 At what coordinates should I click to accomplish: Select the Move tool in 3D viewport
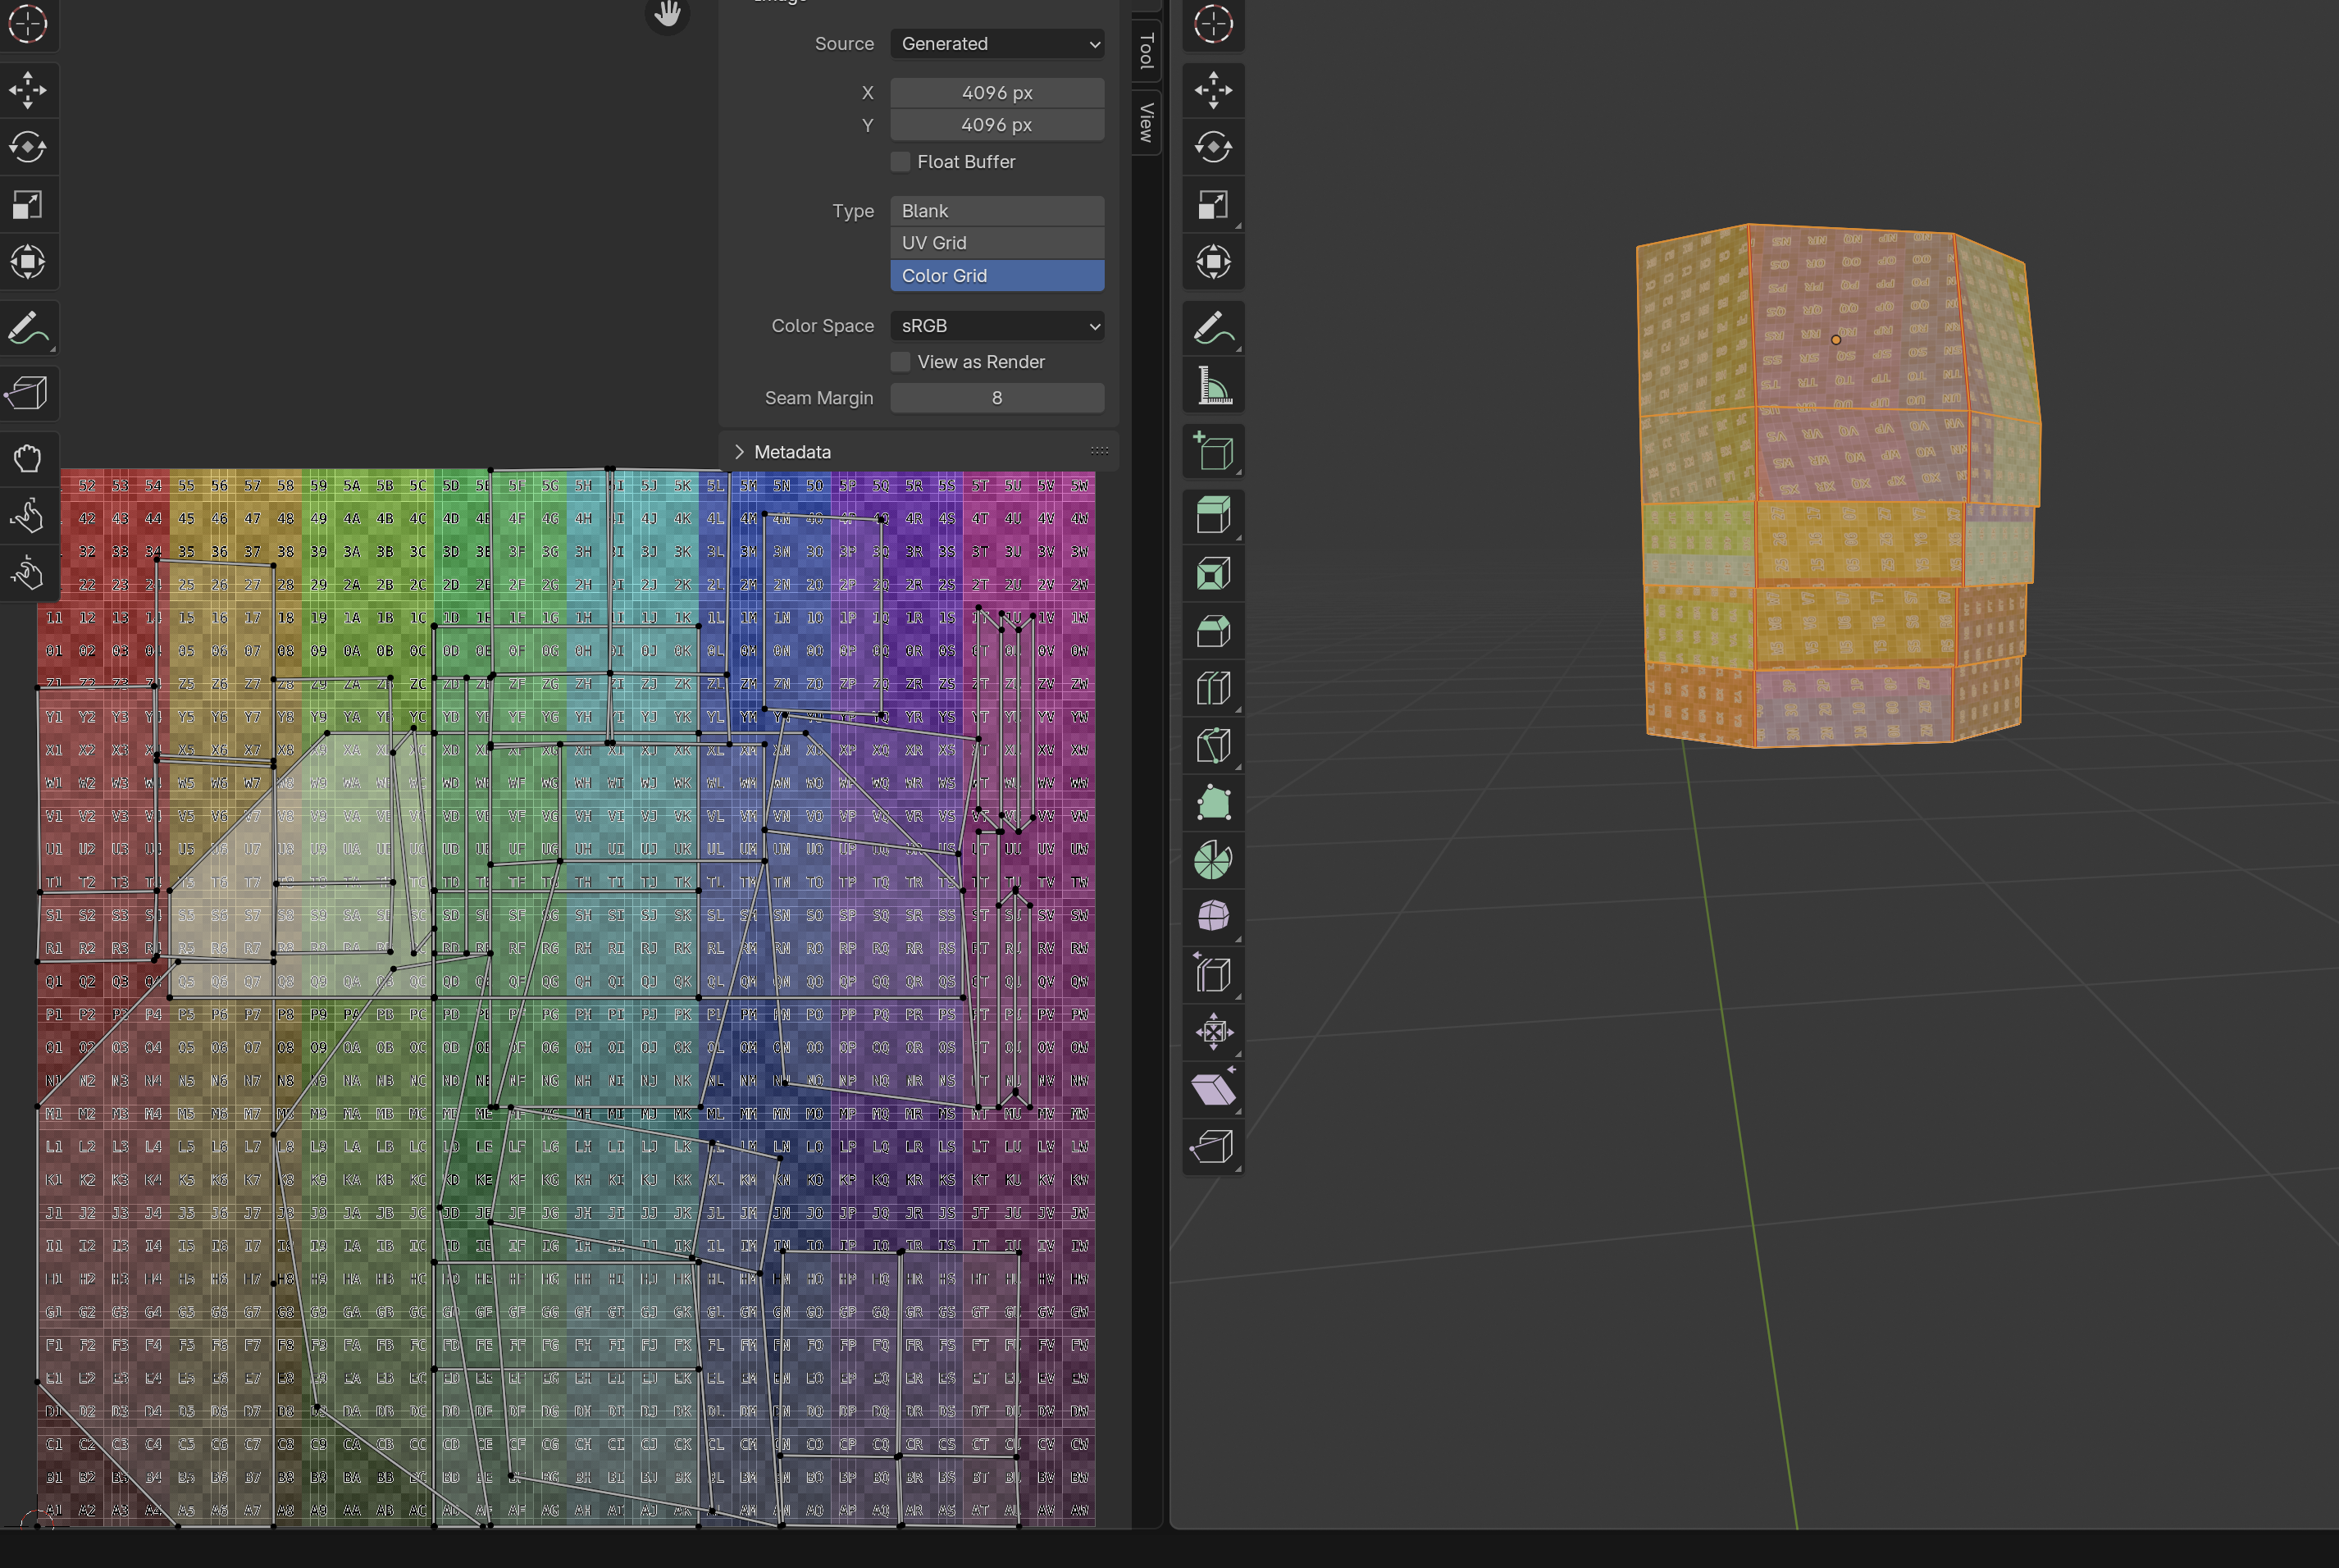tap(1213, 90)
